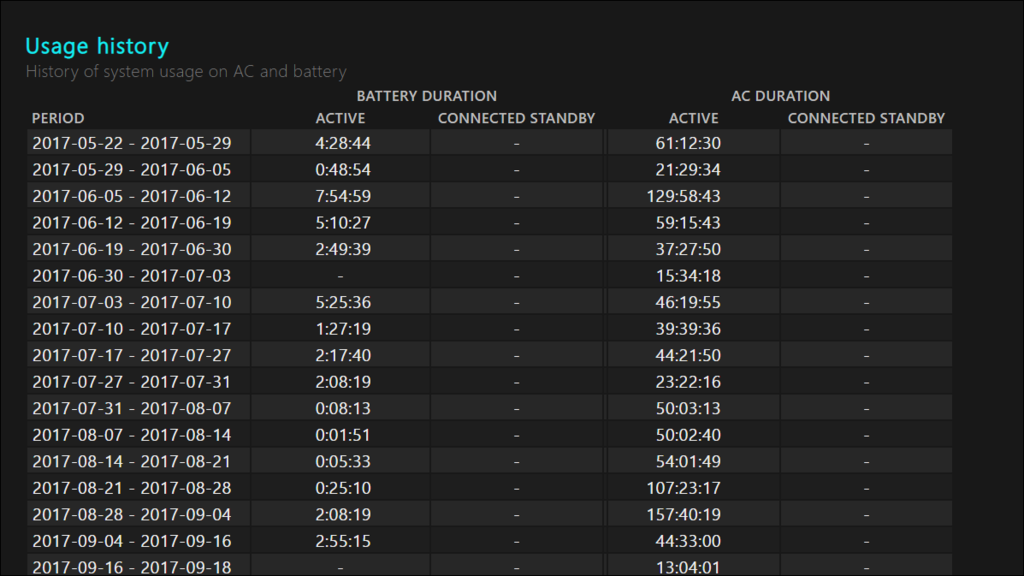Select period 2017-08-07 - 2017-08-14
The height and width of the screenshot is (576, 1024).
pos(132,435)
